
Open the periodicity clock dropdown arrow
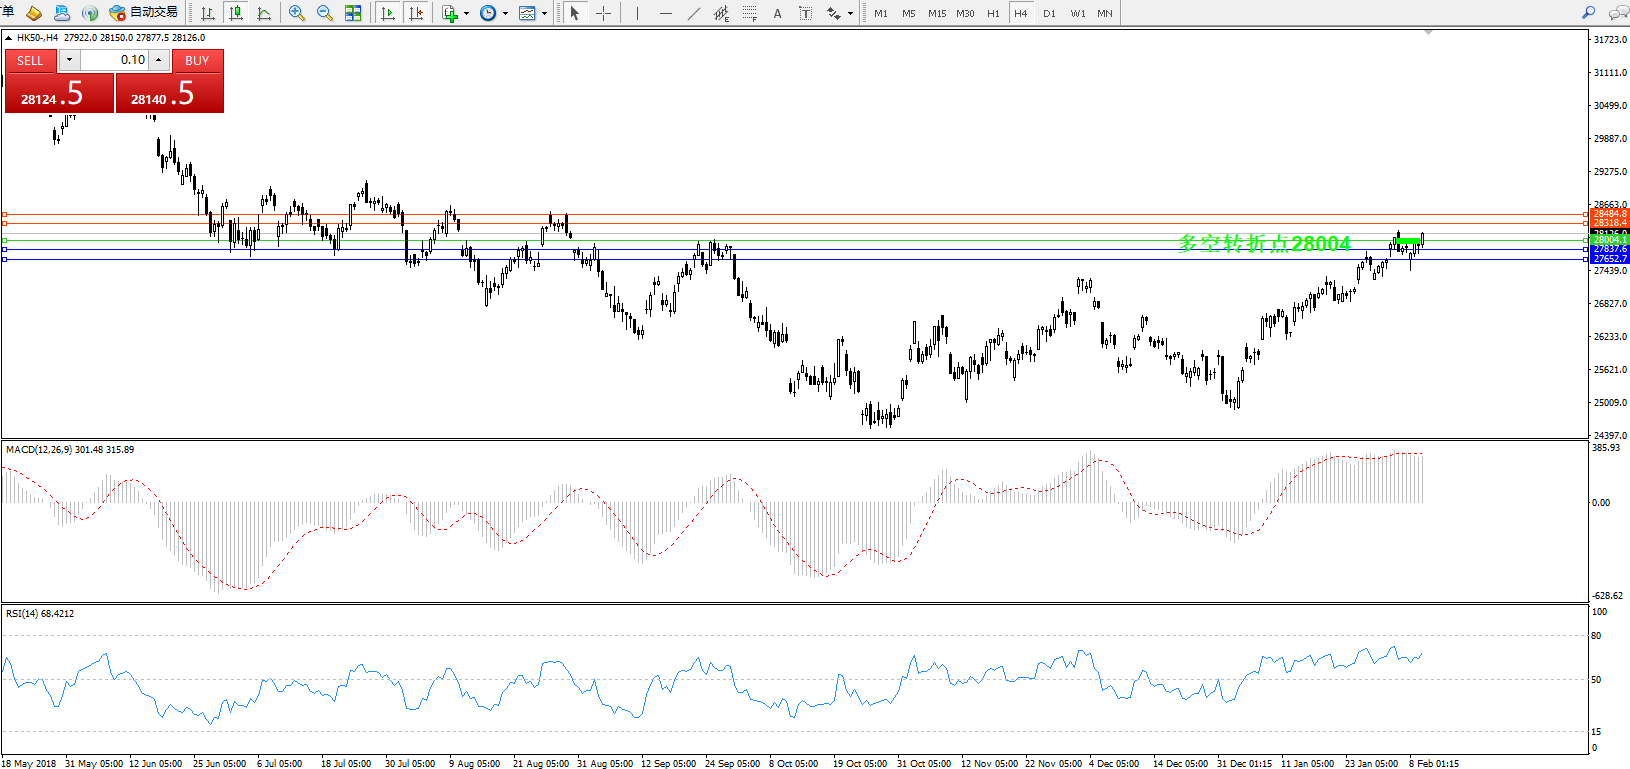tap(505, 14)
